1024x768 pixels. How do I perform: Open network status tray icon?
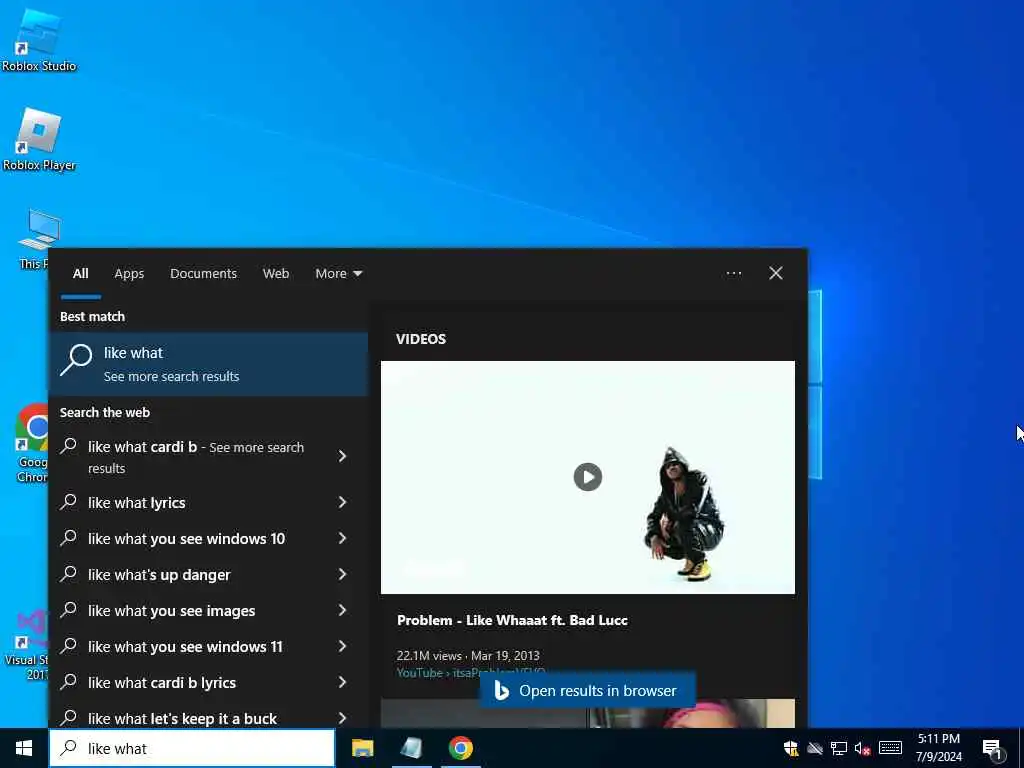point(839,748)
